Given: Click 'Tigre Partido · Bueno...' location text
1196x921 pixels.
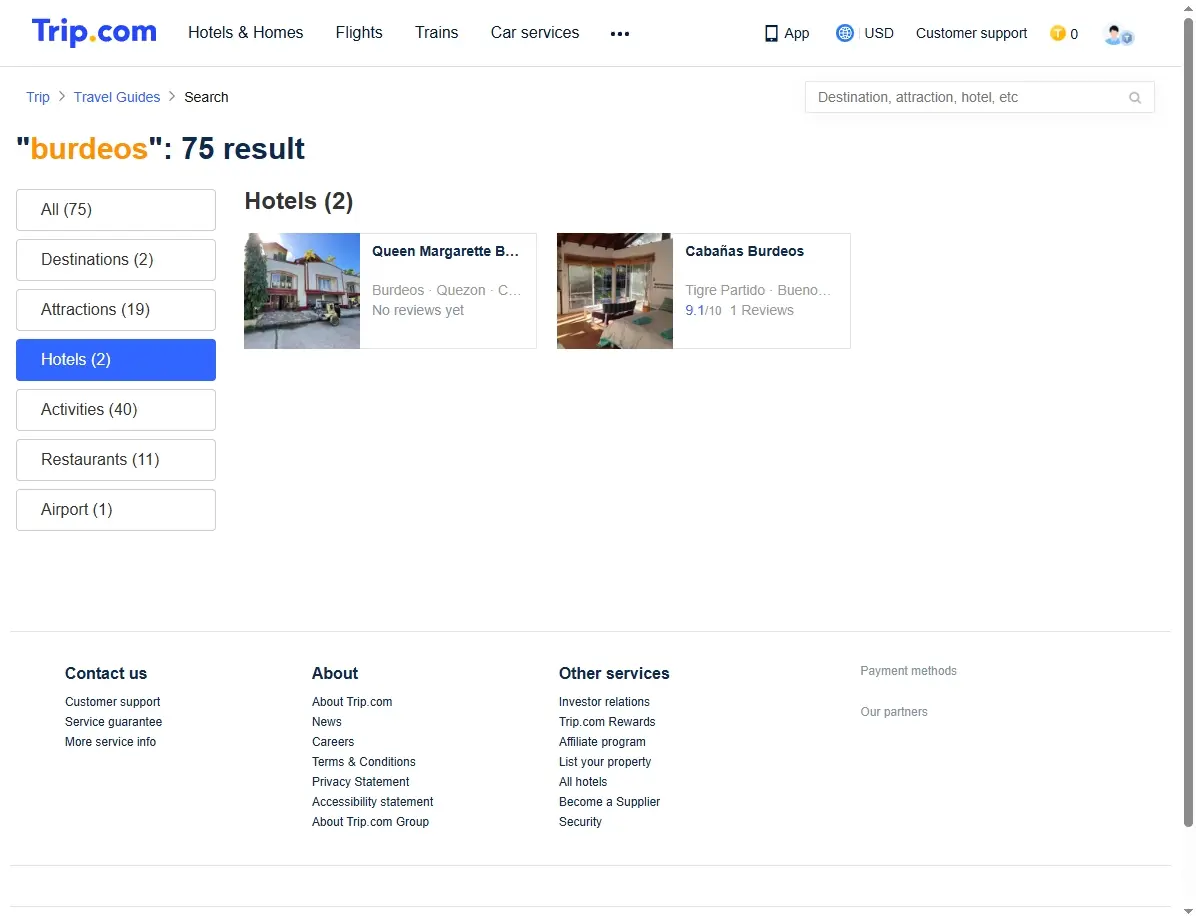Looking at the screenshot, I should click(758, 291).
